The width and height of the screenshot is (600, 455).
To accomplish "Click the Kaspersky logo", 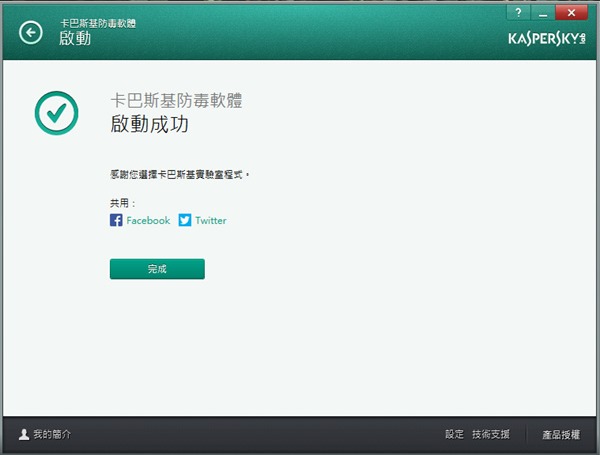I will click(x=547, y=39).
